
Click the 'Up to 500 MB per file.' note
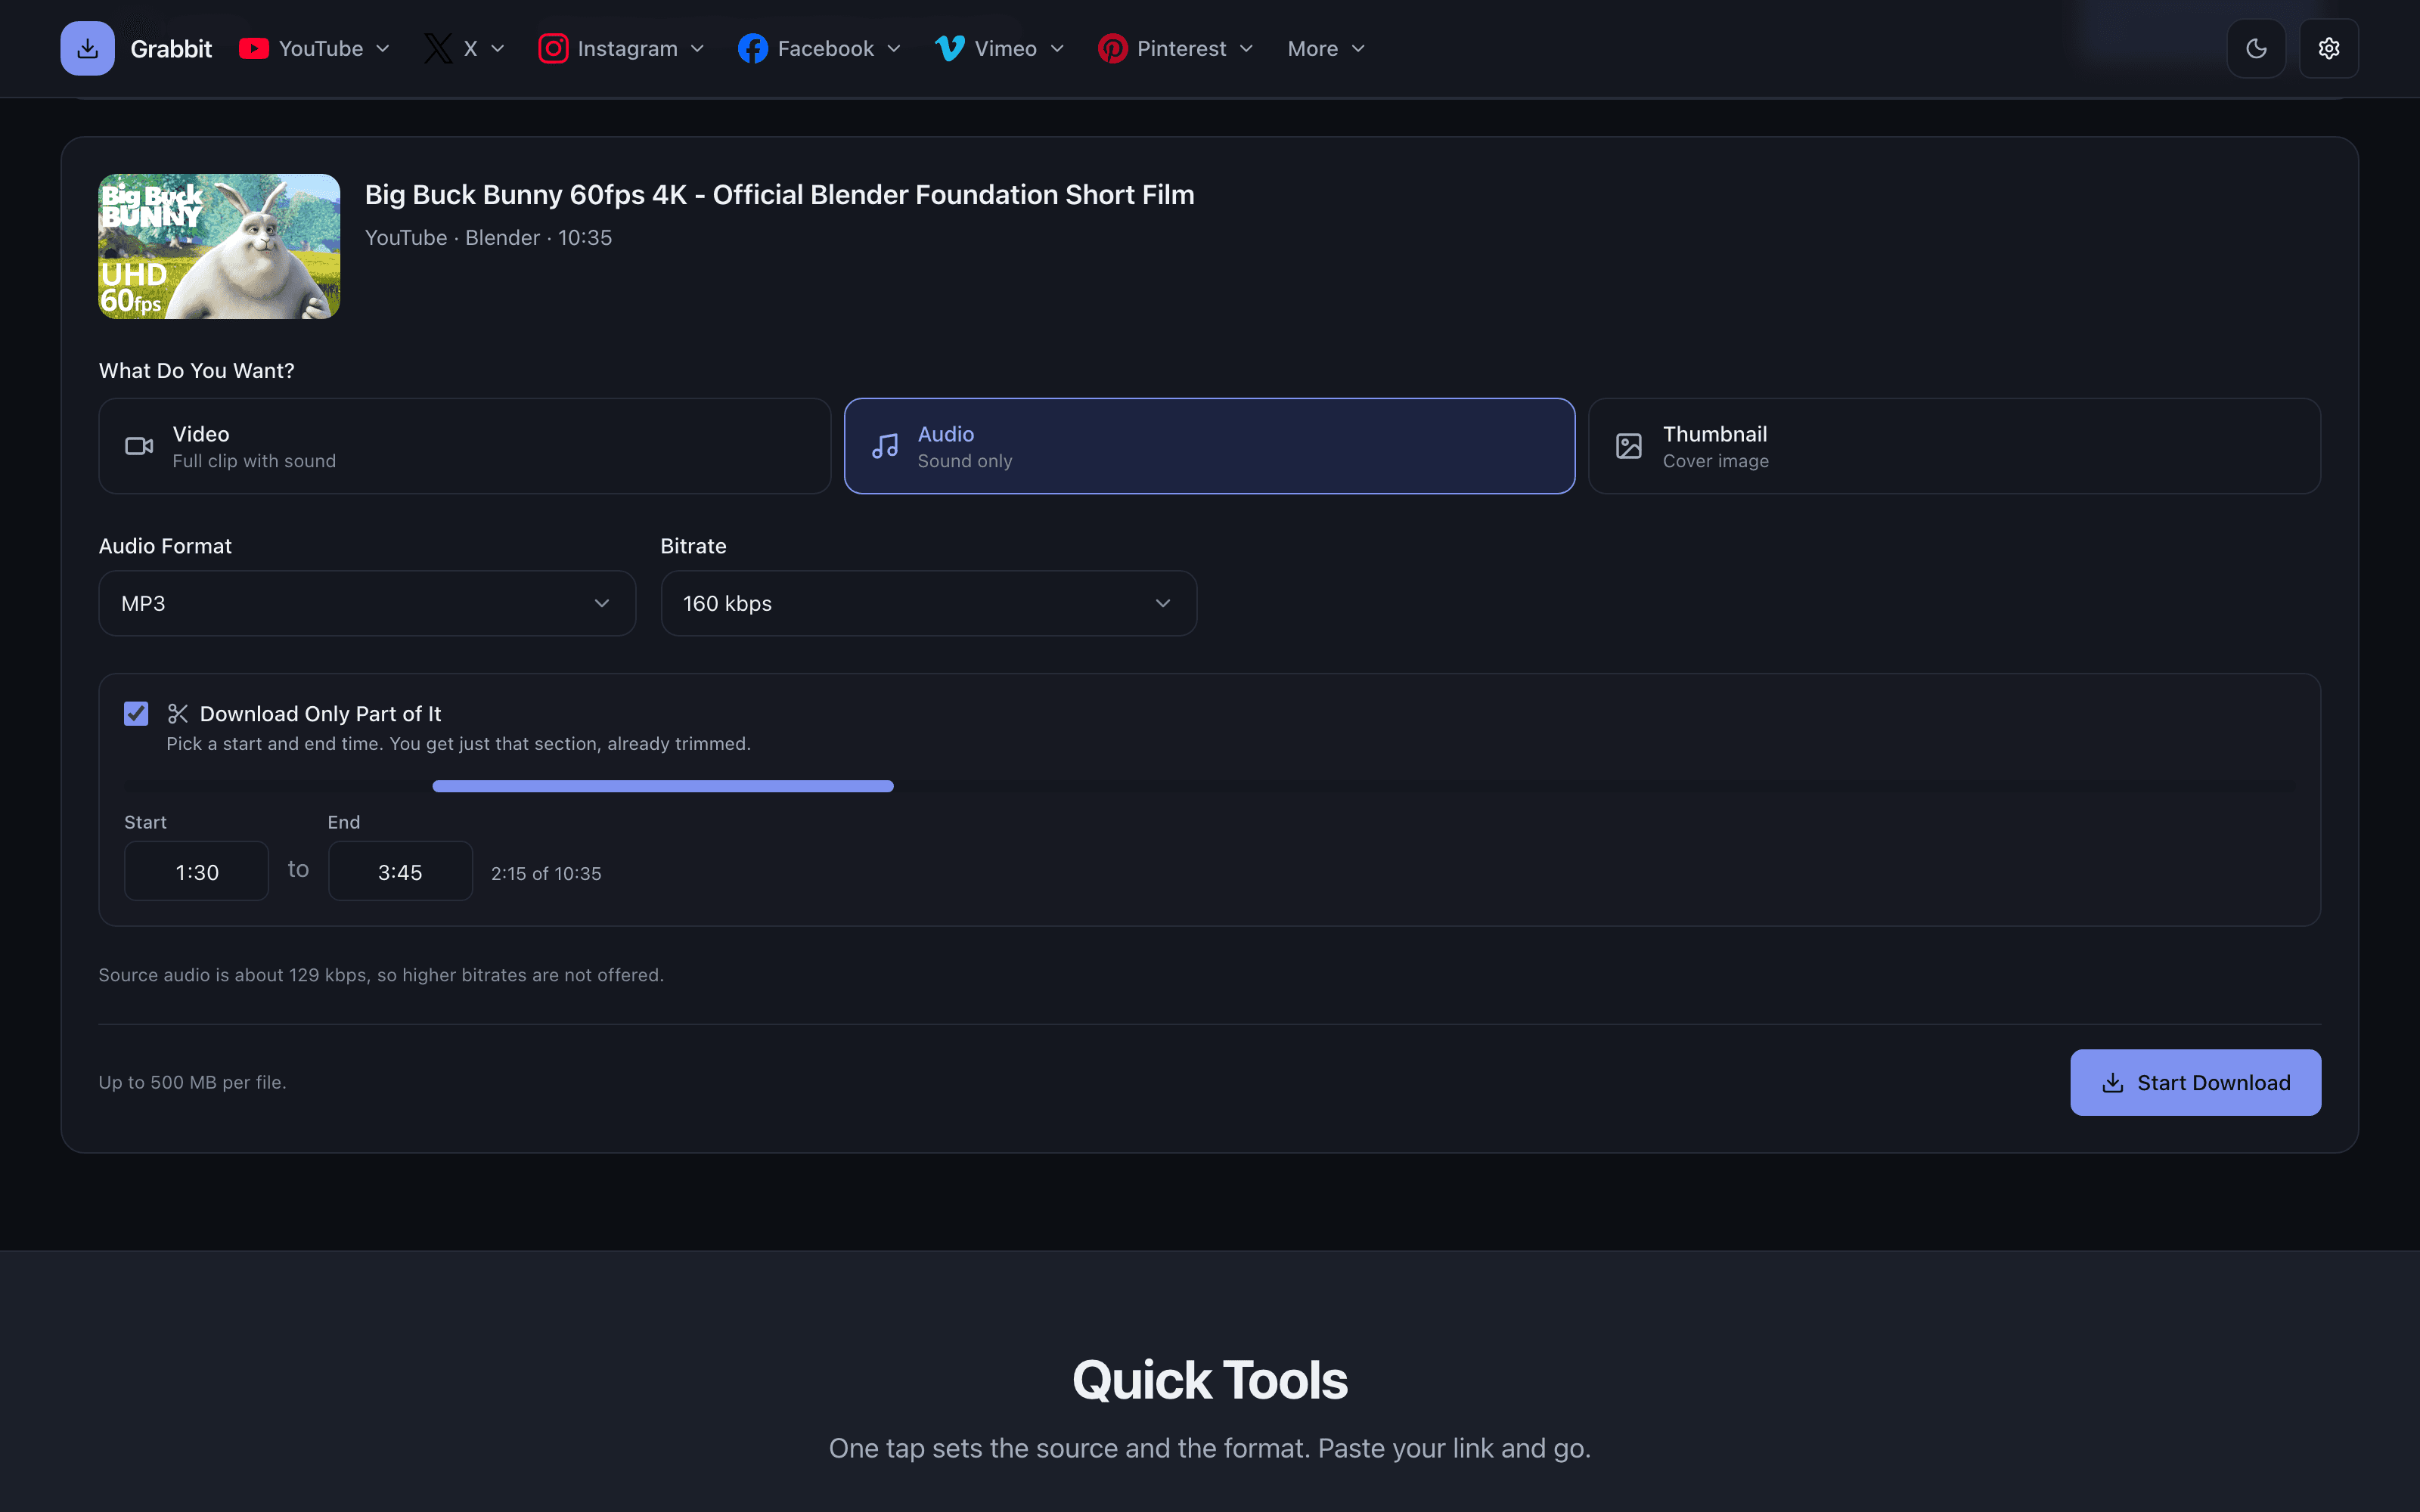(192, 1082)
